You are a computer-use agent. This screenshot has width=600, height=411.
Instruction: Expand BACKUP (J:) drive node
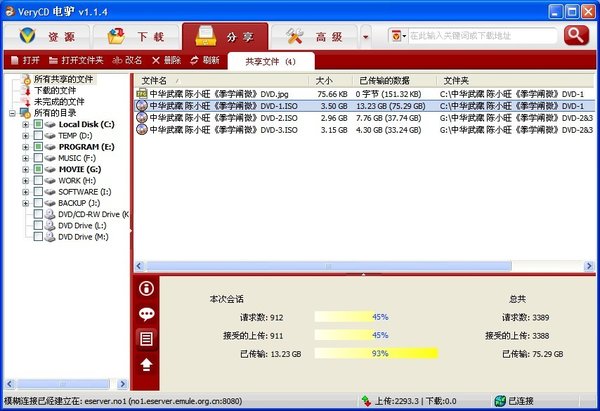(26, 203)
